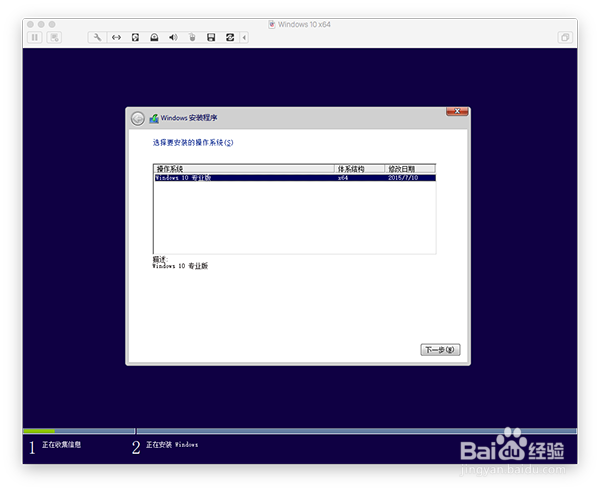Click the back arrow in Windows setup
The height and width of the screenshot is (491, 600).
[138, 118]
